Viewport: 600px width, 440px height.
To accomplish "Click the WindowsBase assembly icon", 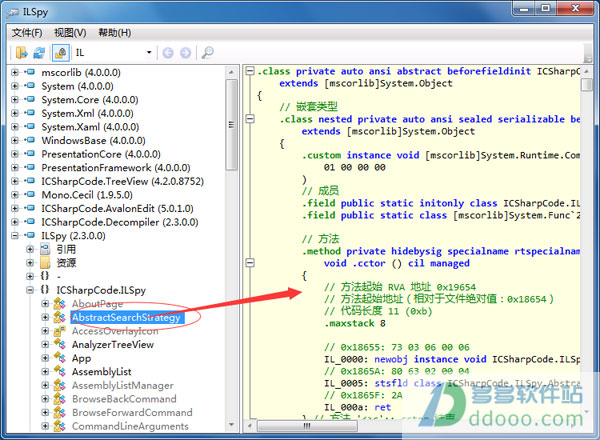I will click(x=29, y=140).
